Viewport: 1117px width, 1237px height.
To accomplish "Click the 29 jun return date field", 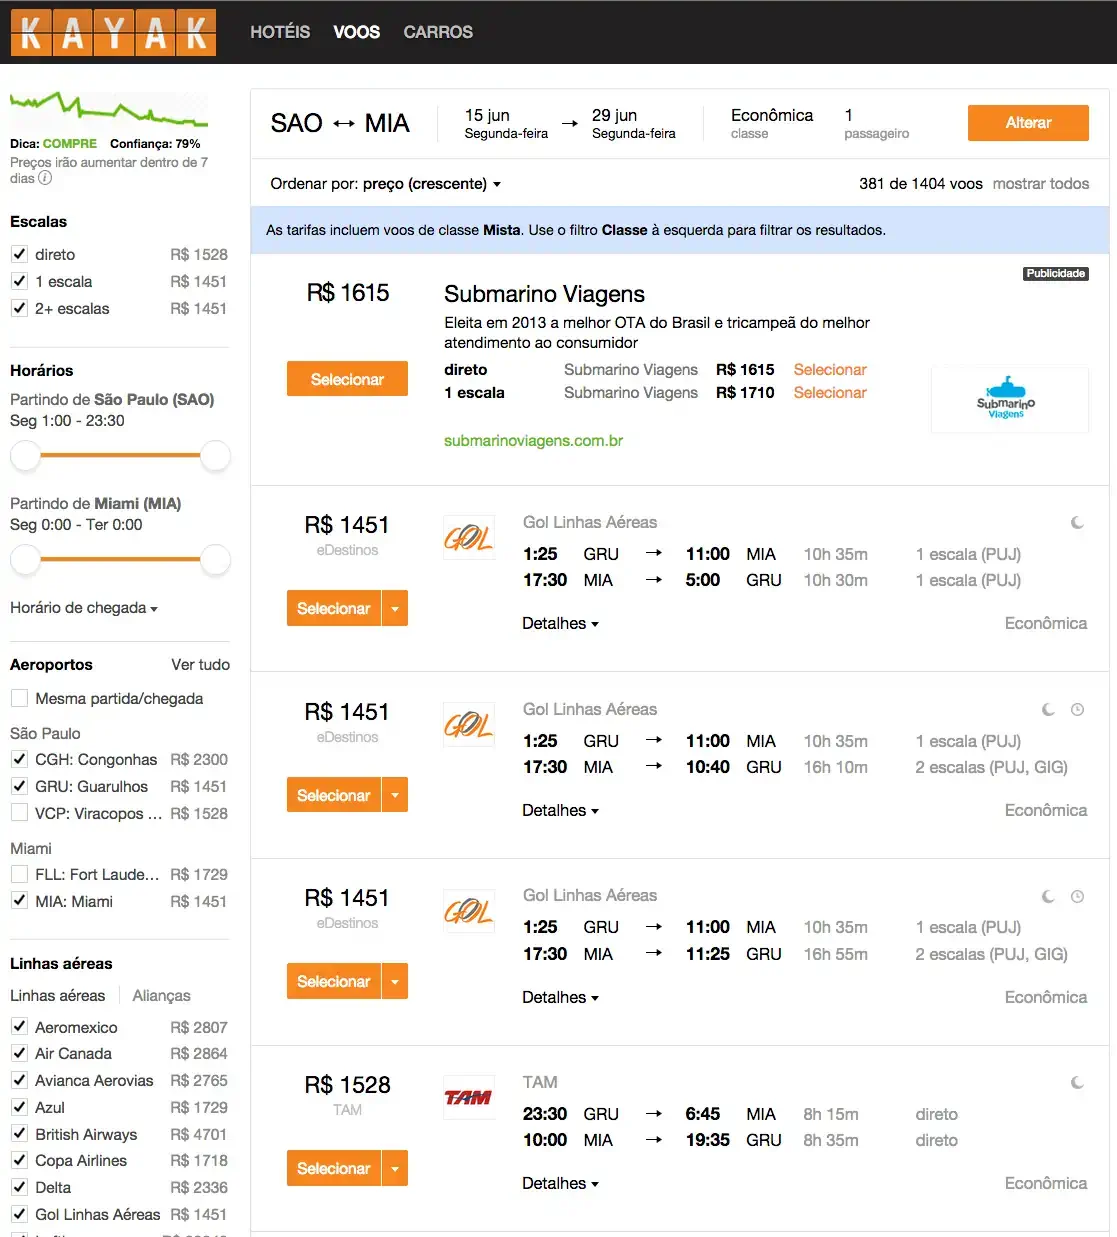I will click(x=633, y=123).
